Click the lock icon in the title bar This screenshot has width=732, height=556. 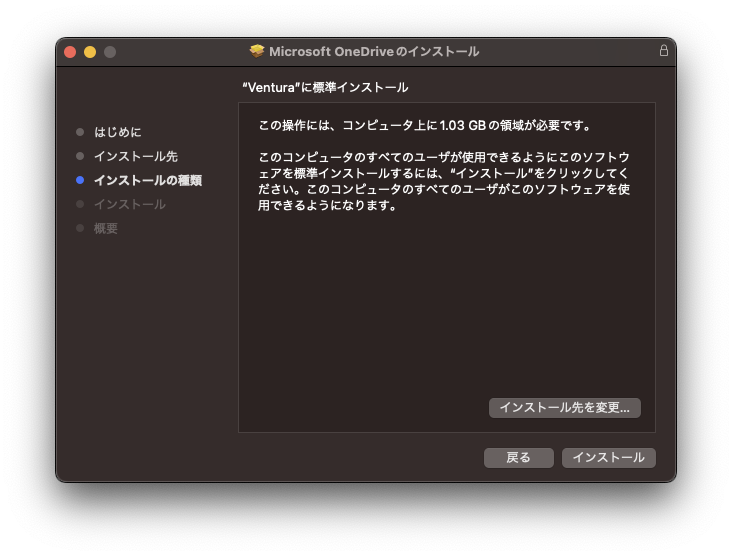663,50
